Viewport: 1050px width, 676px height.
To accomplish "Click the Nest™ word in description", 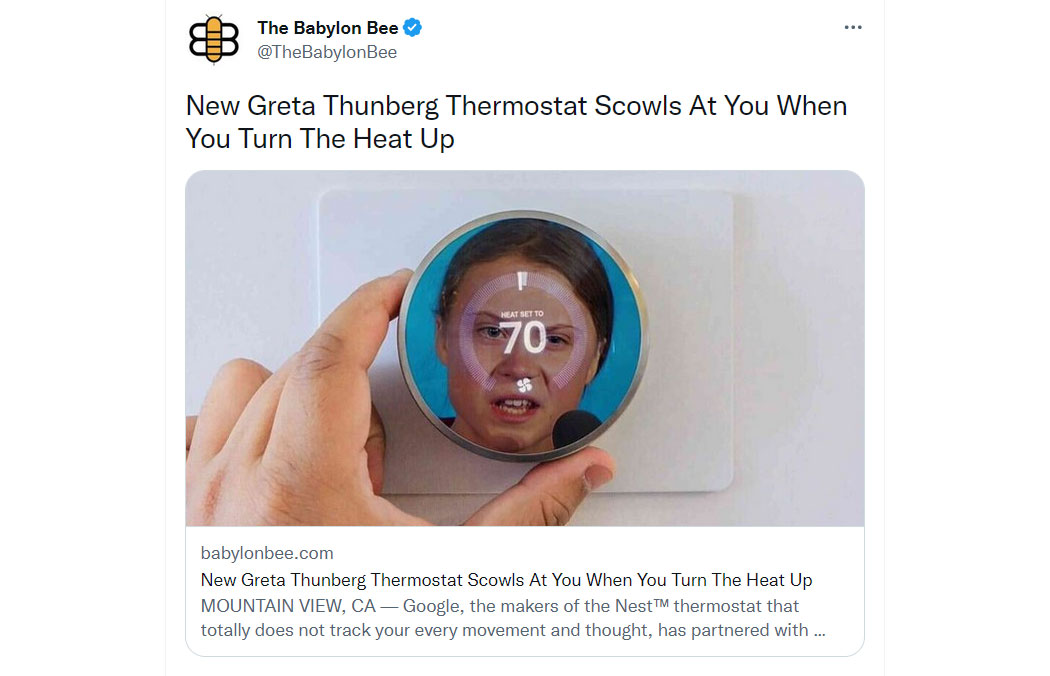I will pyautogui.click(x=642, y=606).
